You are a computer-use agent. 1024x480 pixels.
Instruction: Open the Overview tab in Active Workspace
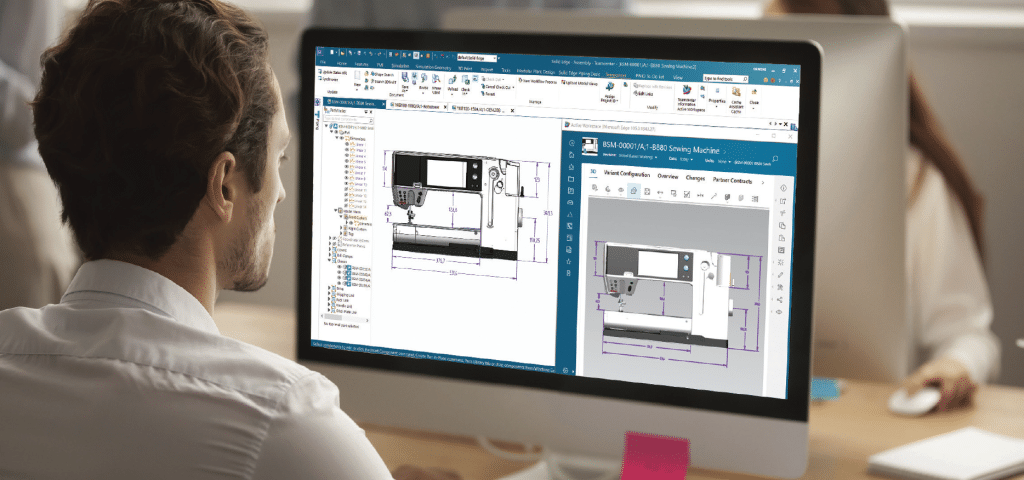click(x=668, y=176)
